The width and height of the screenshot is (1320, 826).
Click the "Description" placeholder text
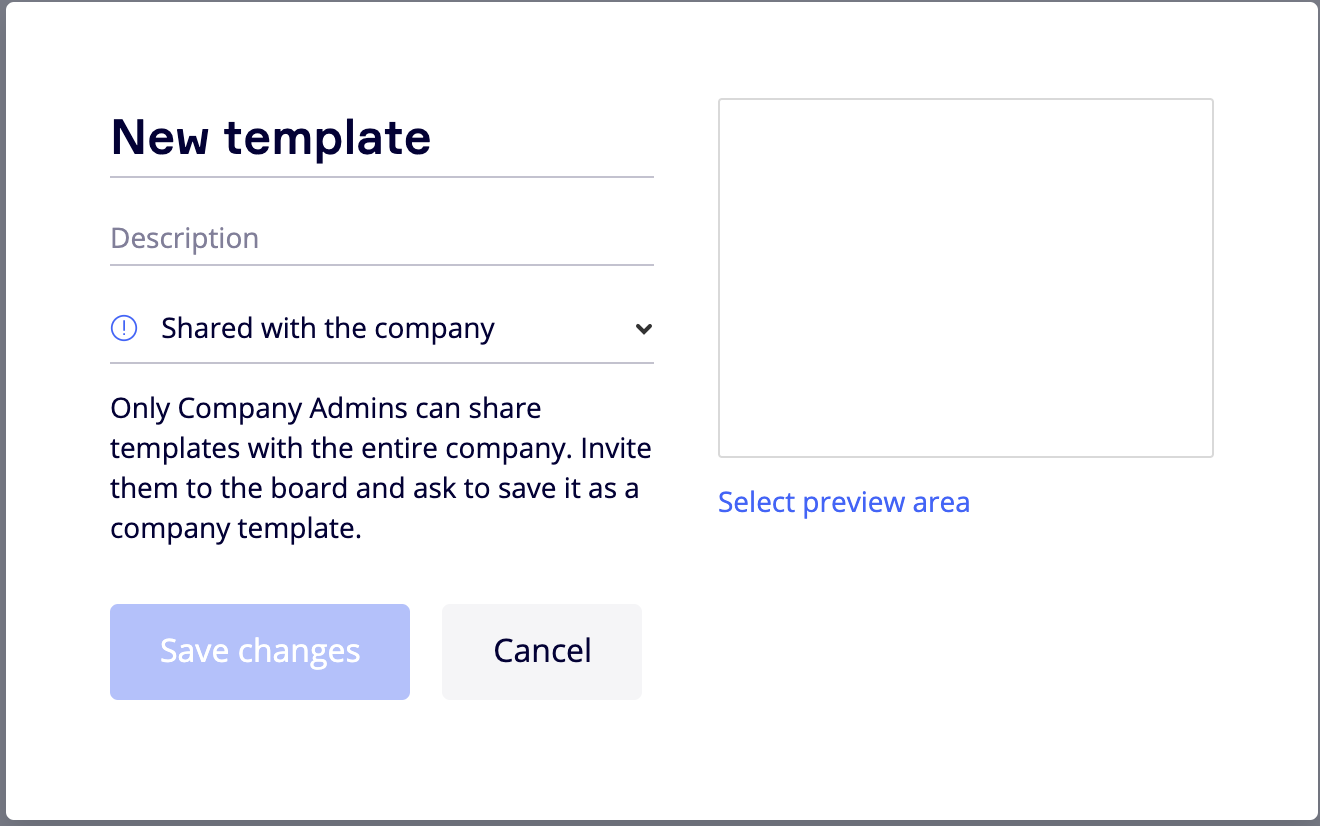[185, 239]
